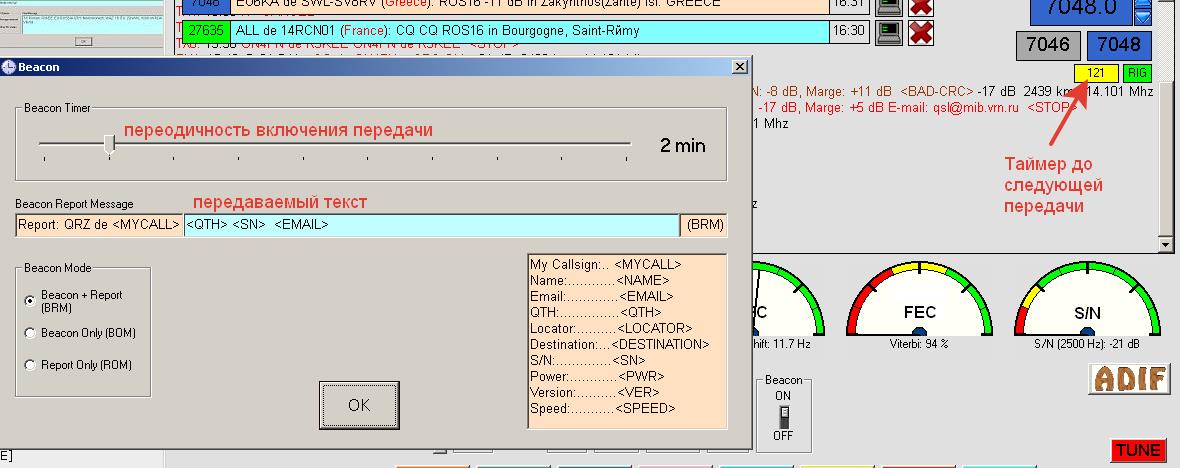The width and height of the screenshot is (1180, 468).
Task: Click the terminal icon in the France row
Action: coord(887,32)
